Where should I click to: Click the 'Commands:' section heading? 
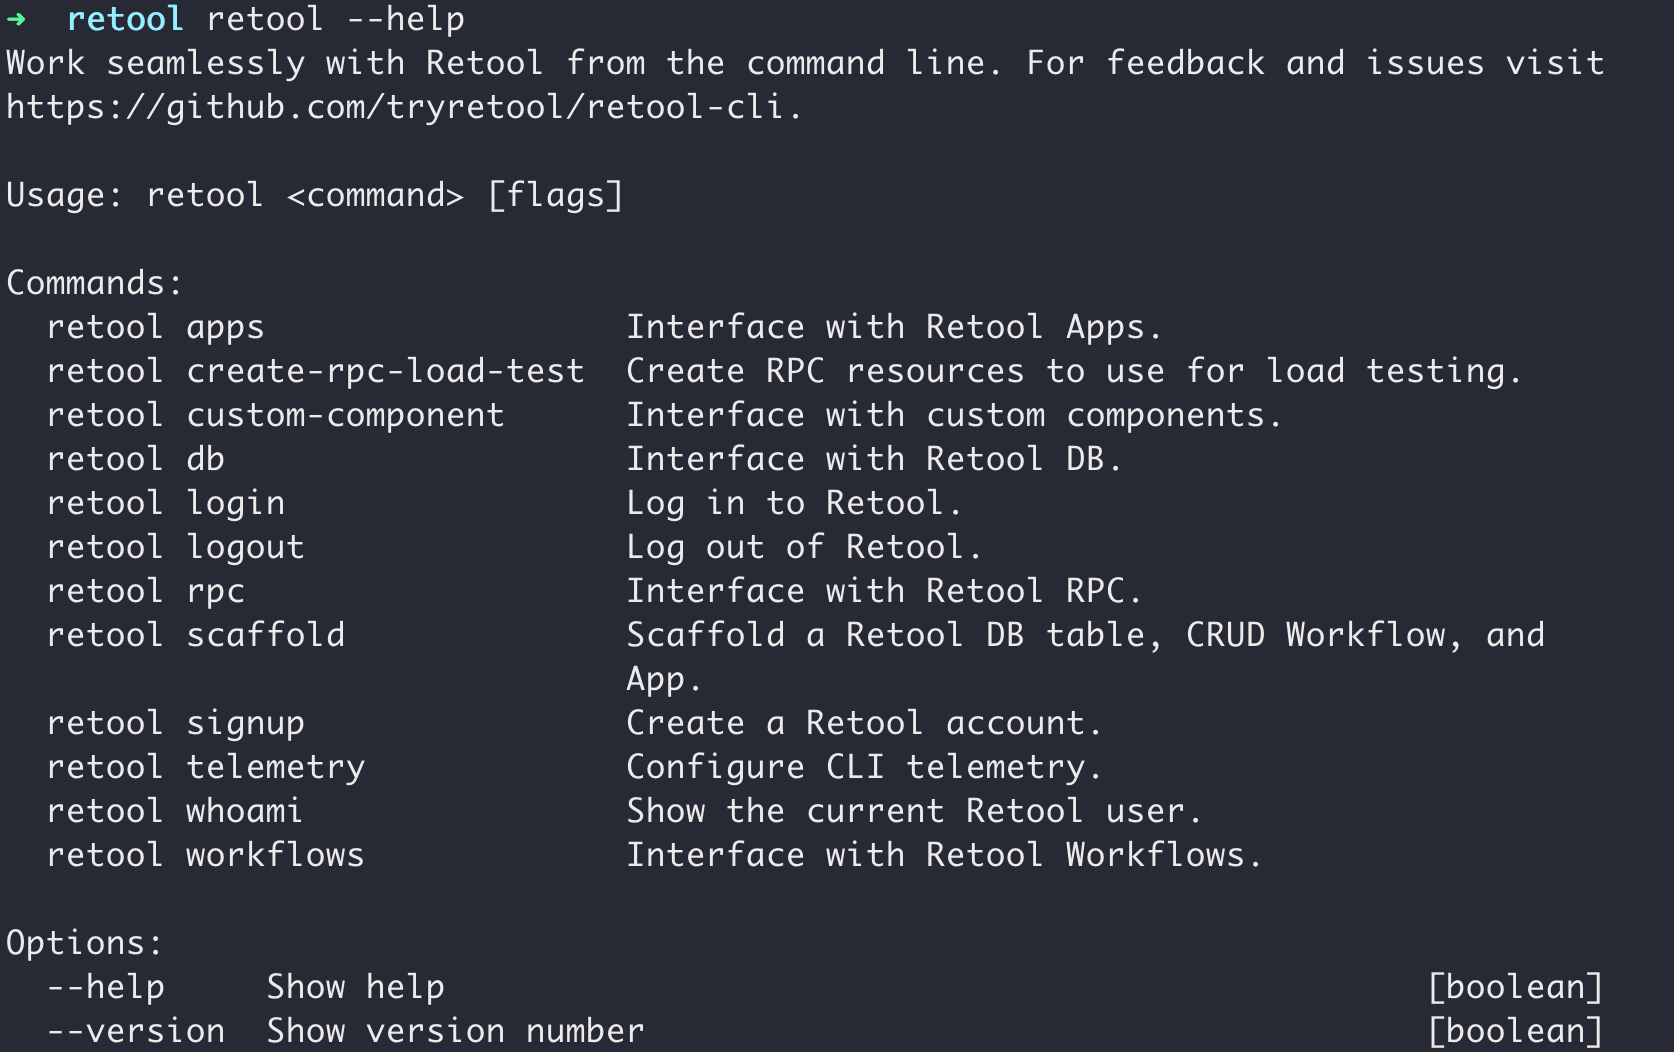[94, 283]
